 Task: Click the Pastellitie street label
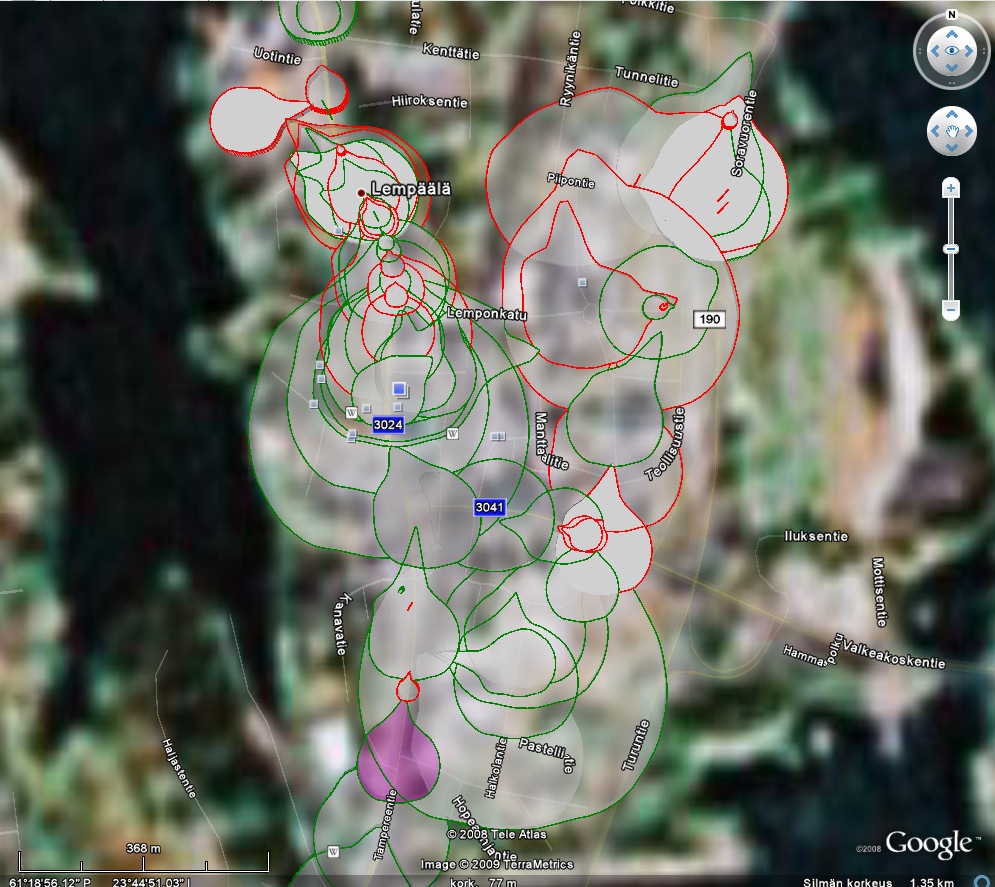(547, 753)
